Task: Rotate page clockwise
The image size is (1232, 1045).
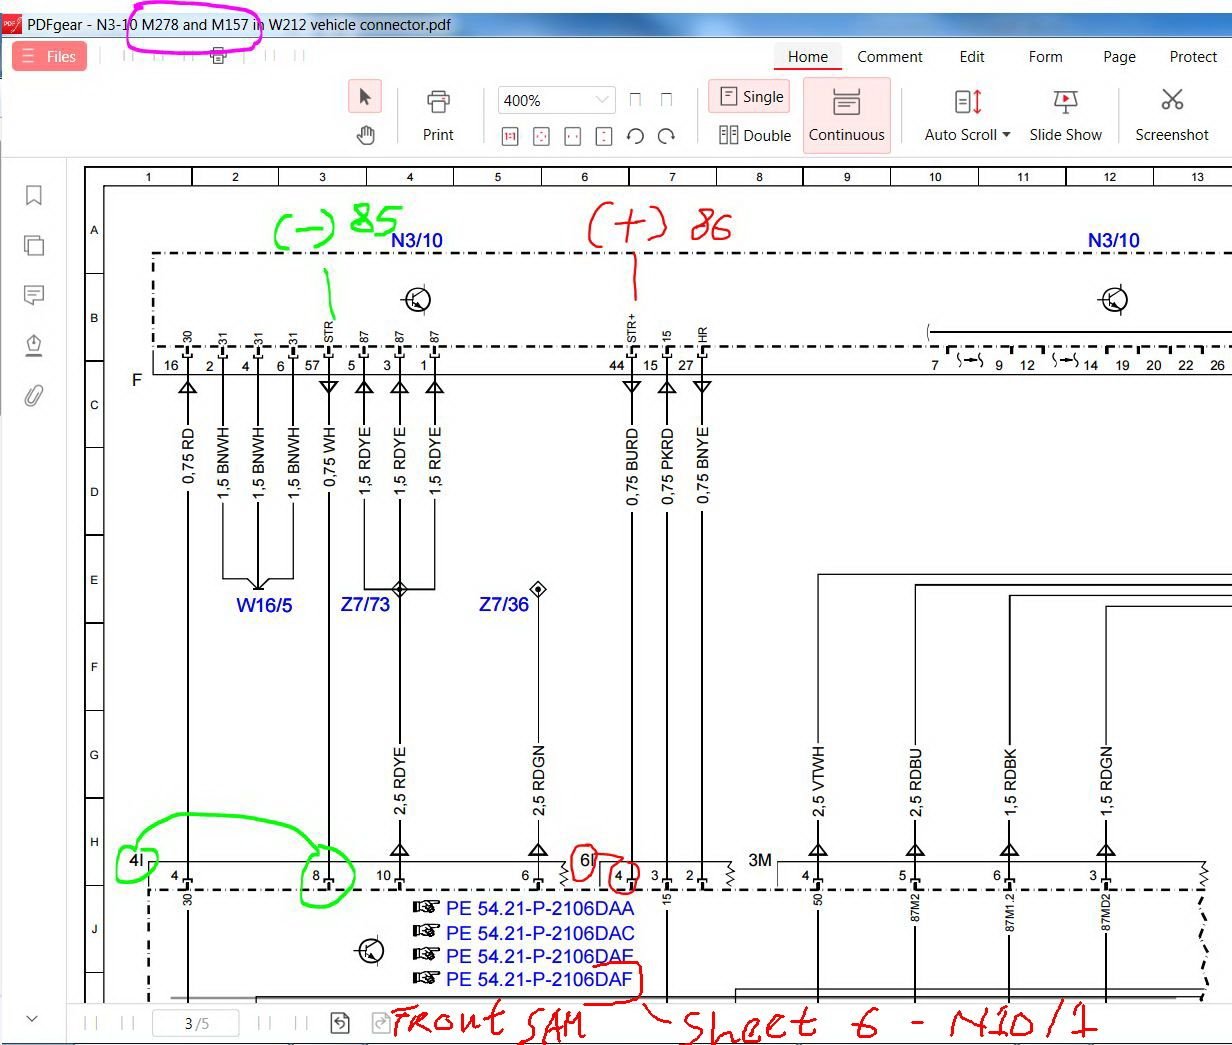Action: (x=667, y=136)
